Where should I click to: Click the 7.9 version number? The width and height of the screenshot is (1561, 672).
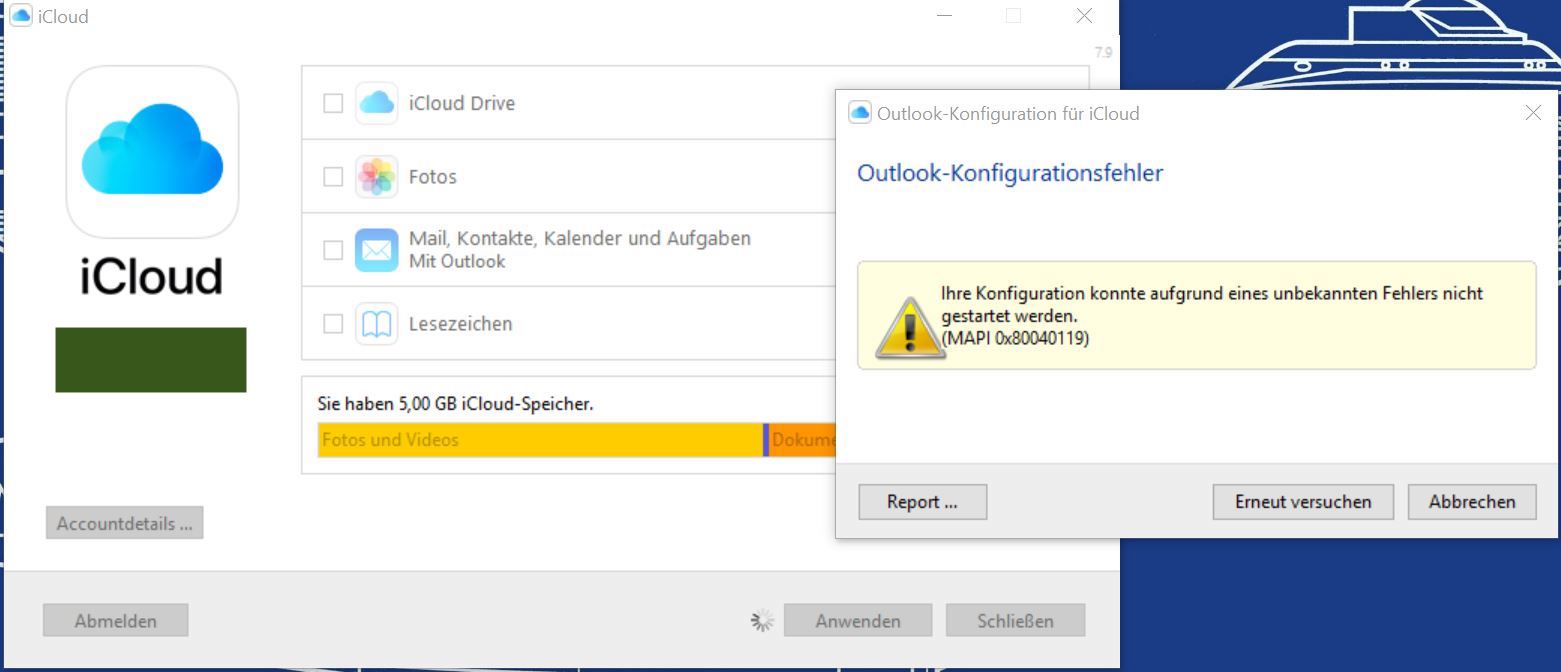pos(1103,52)
